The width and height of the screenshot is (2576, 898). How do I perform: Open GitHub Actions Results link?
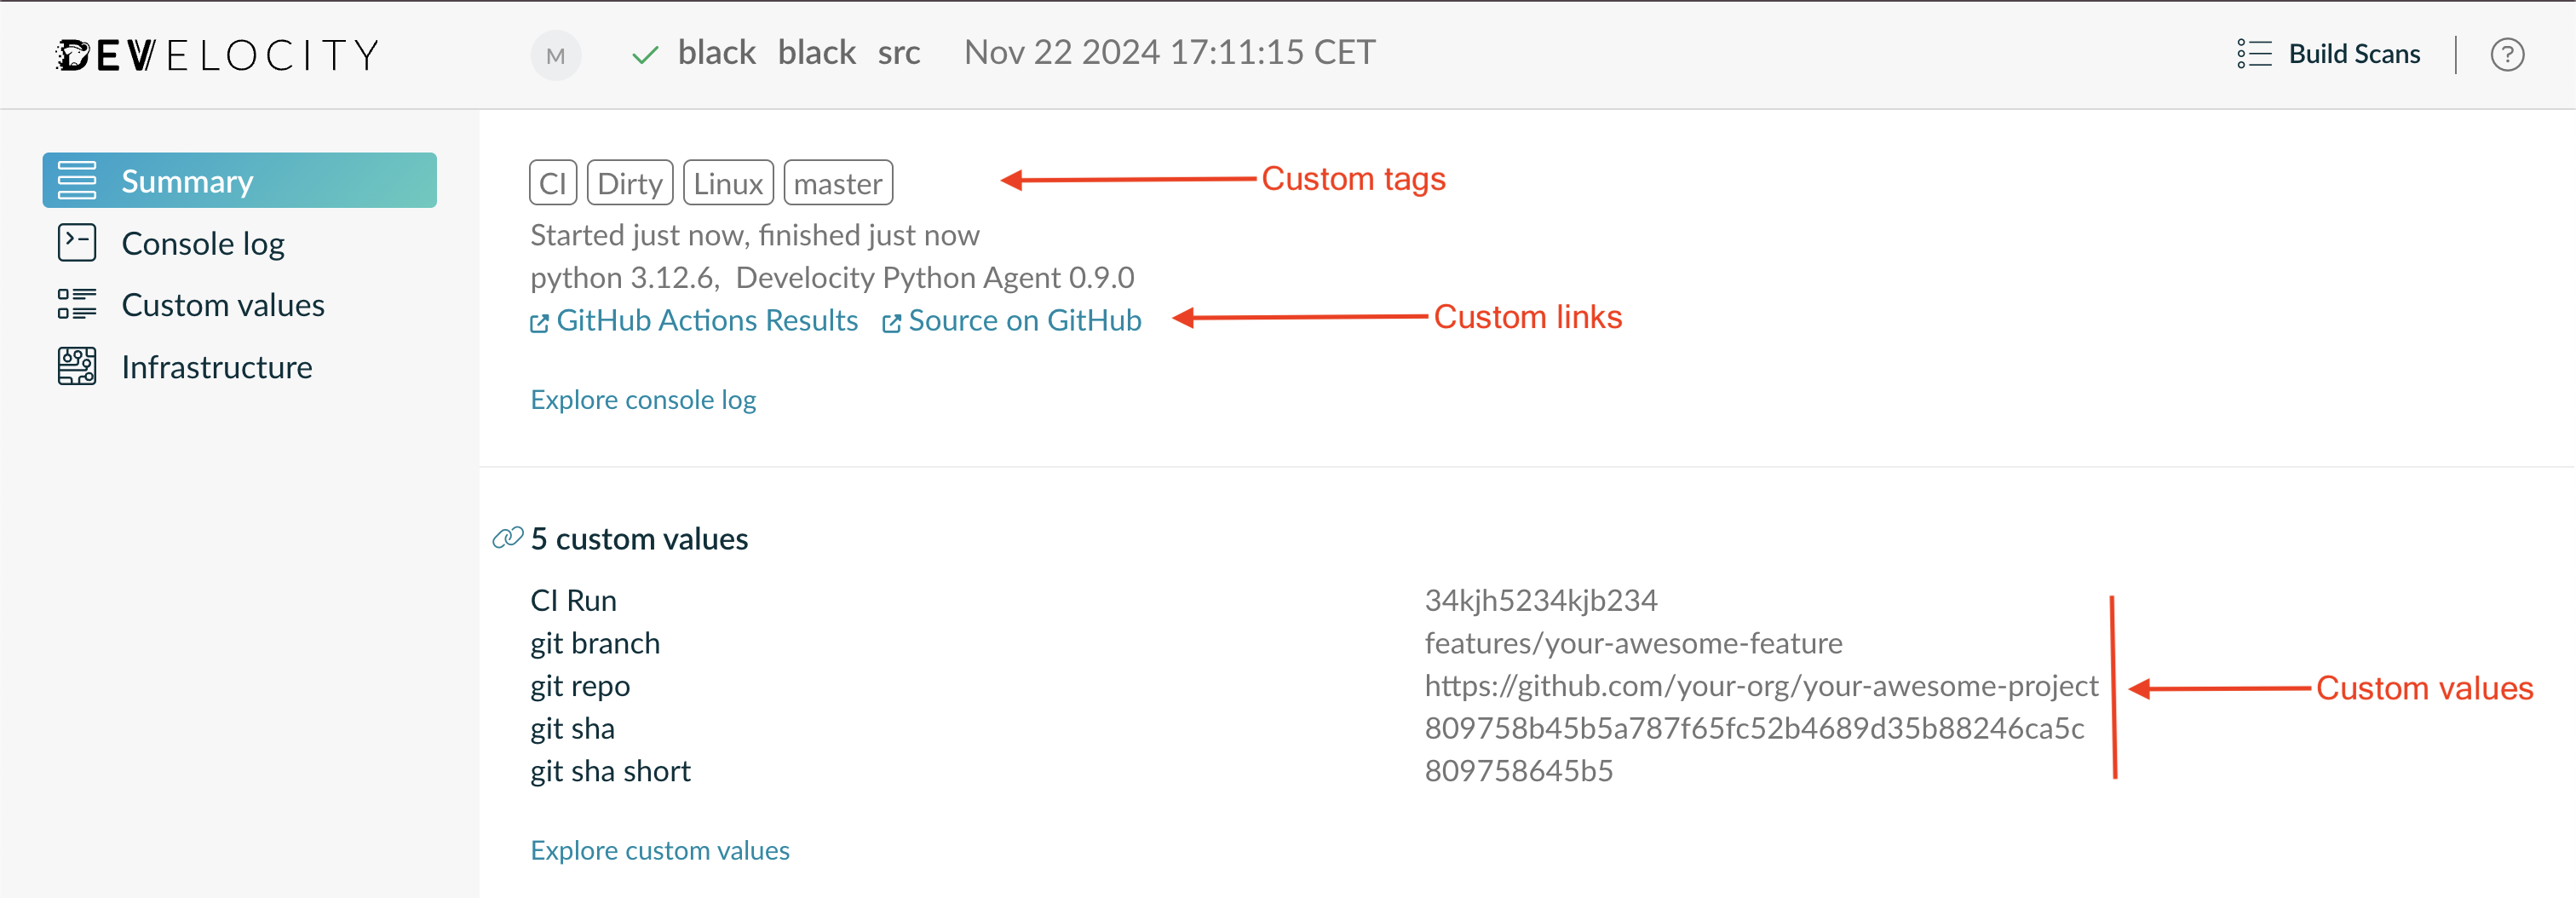click(x=707, y=320)
